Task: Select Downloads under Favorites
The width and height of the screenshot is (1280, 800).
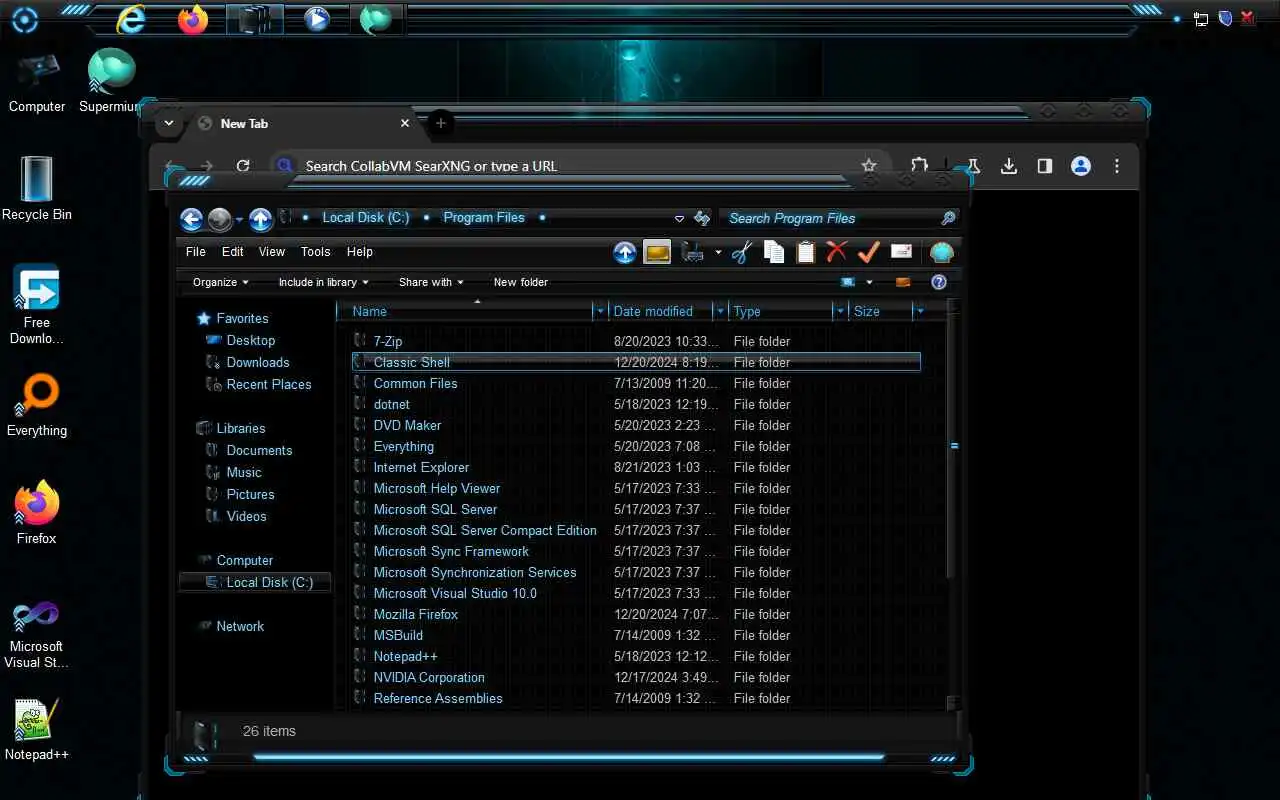Action: [257, 362]
